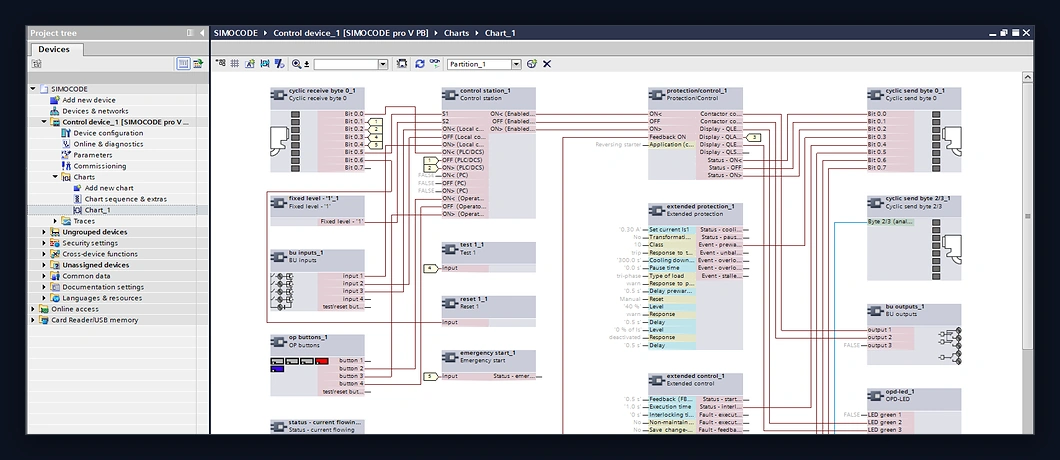Collapse the Control device_1 node
This screenshot has width=1060, height=460.
tap(44, 122)
